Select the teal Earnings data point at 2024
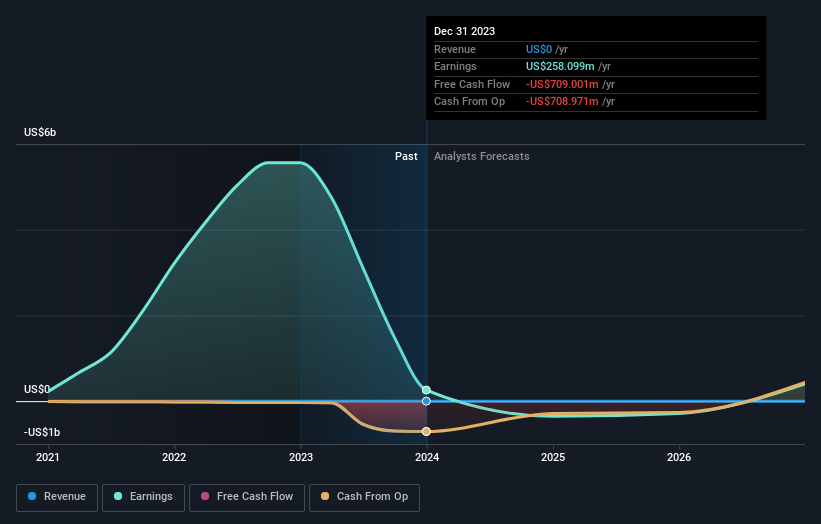Image resolution: width=821 pixels, height=524 pixels. click(x=426, y=390)
